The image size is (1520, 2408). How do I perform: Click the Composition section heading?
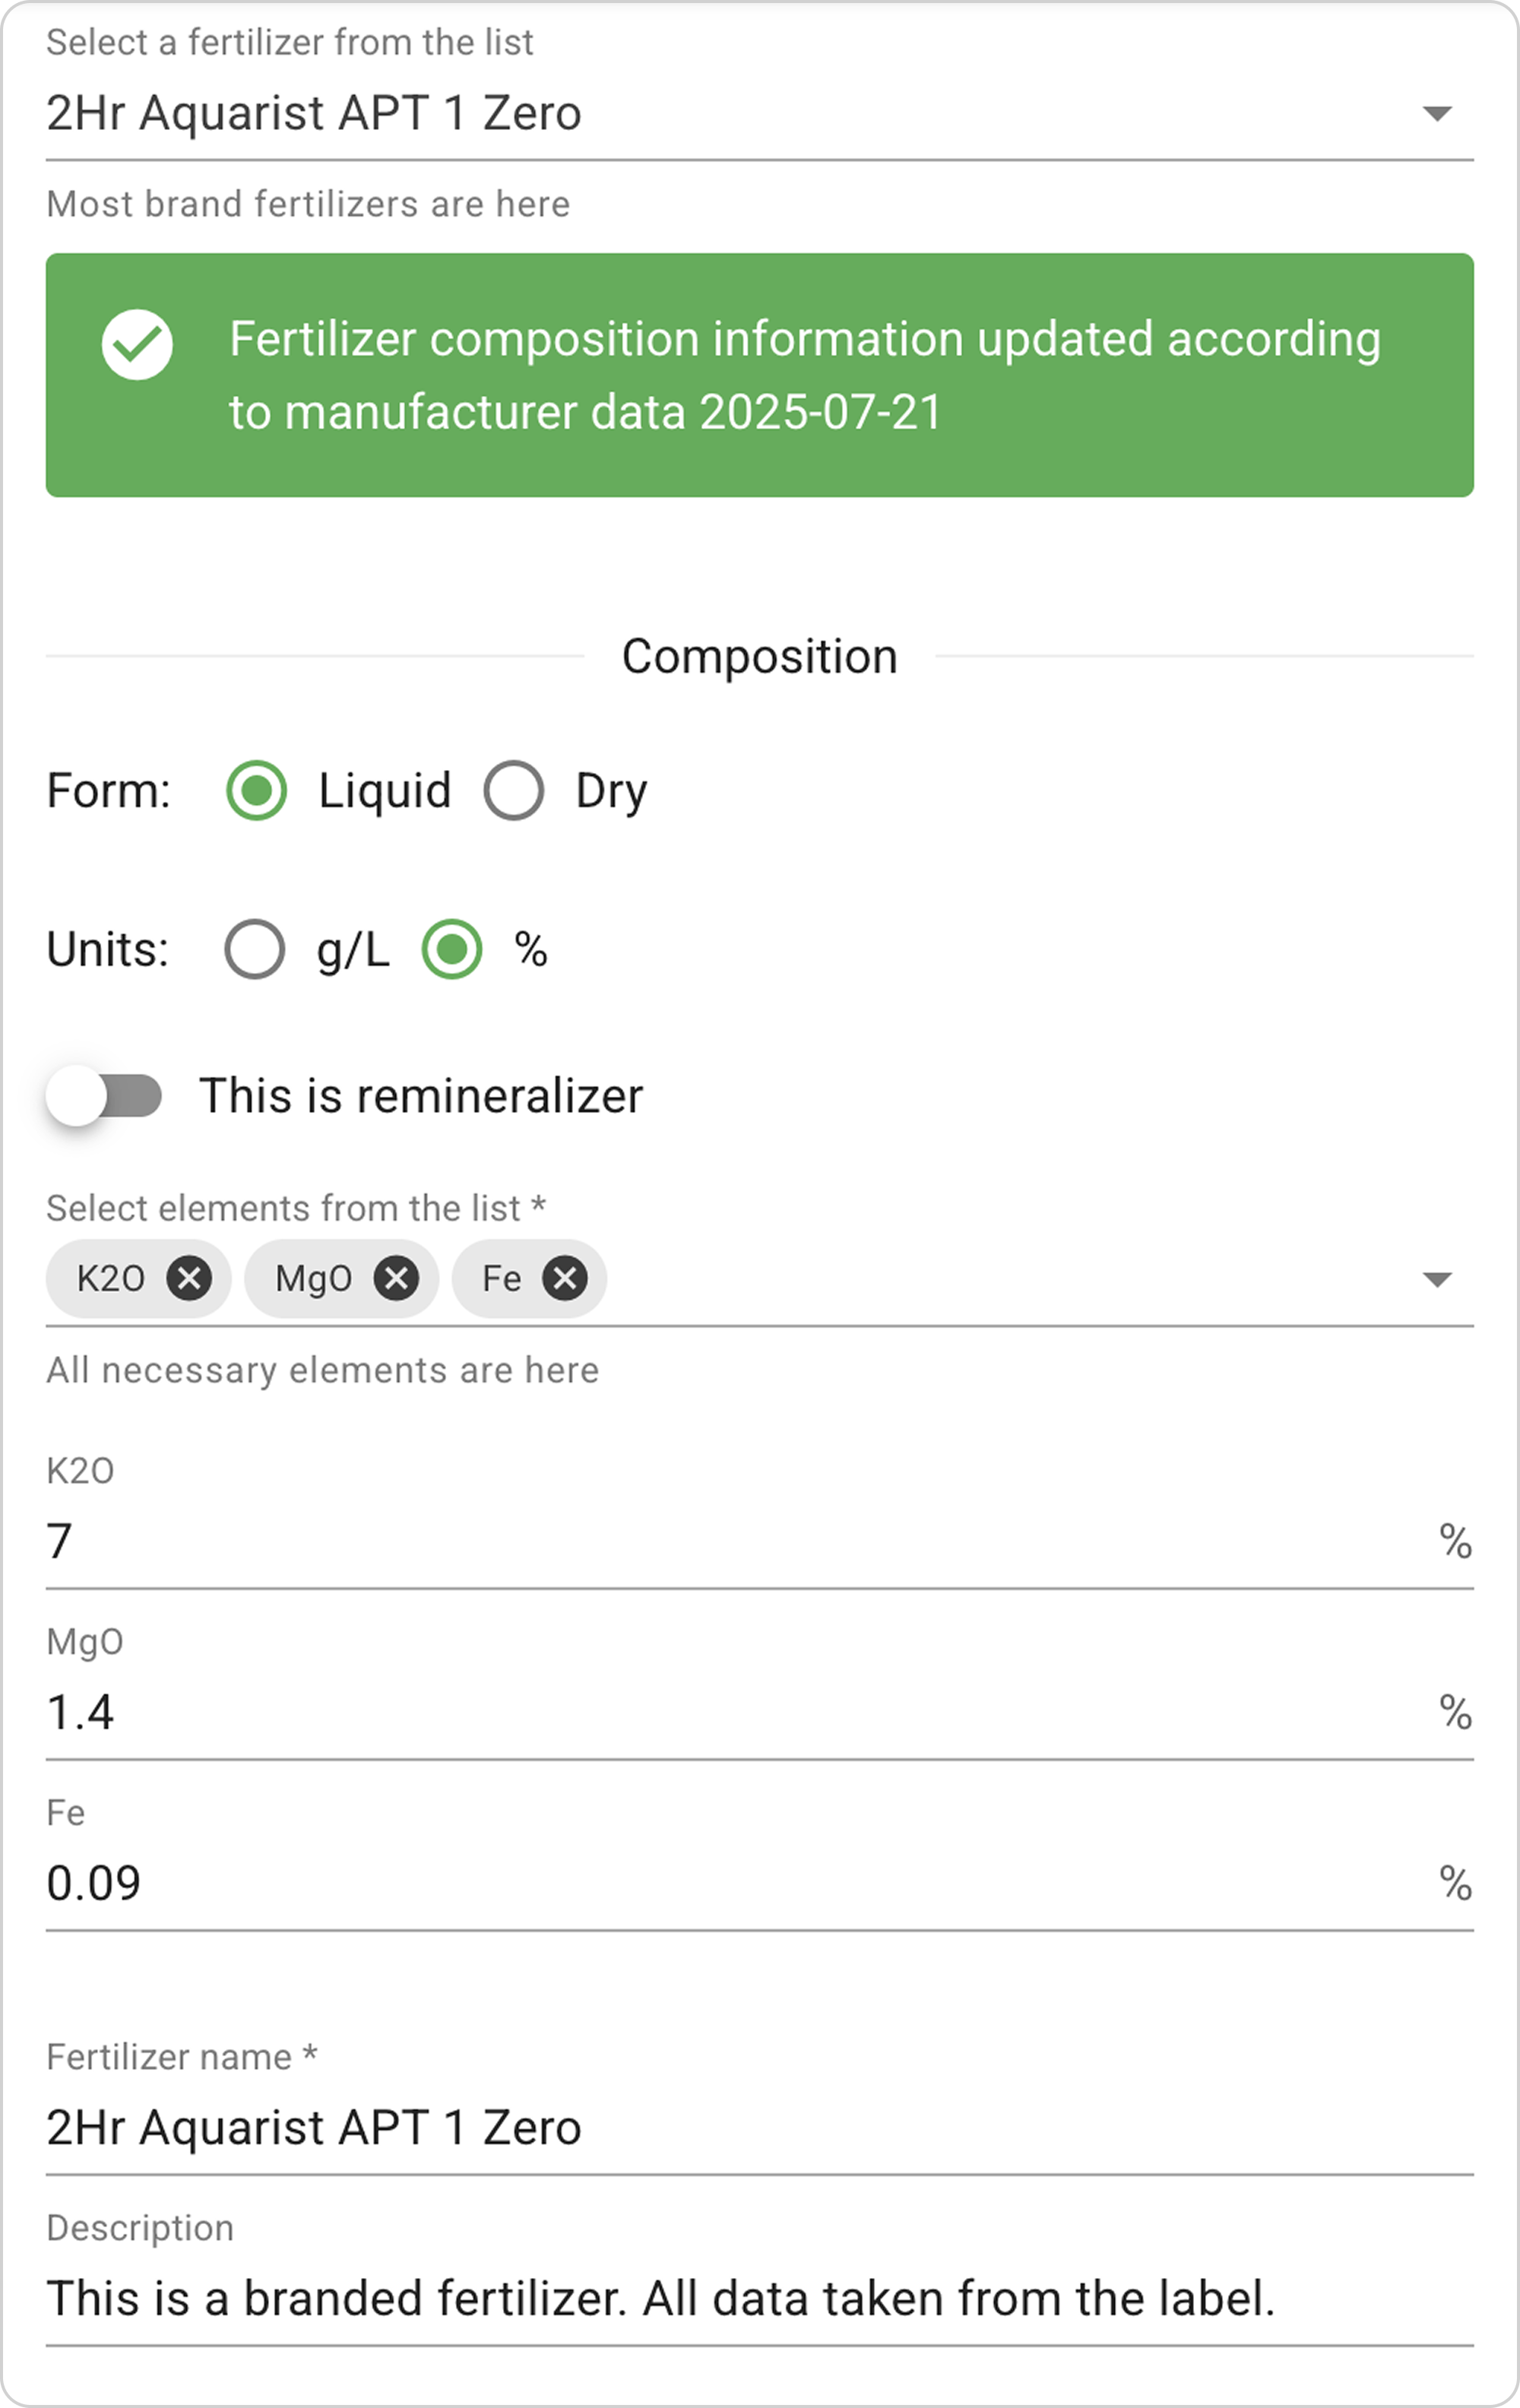[x=759, y=656]
